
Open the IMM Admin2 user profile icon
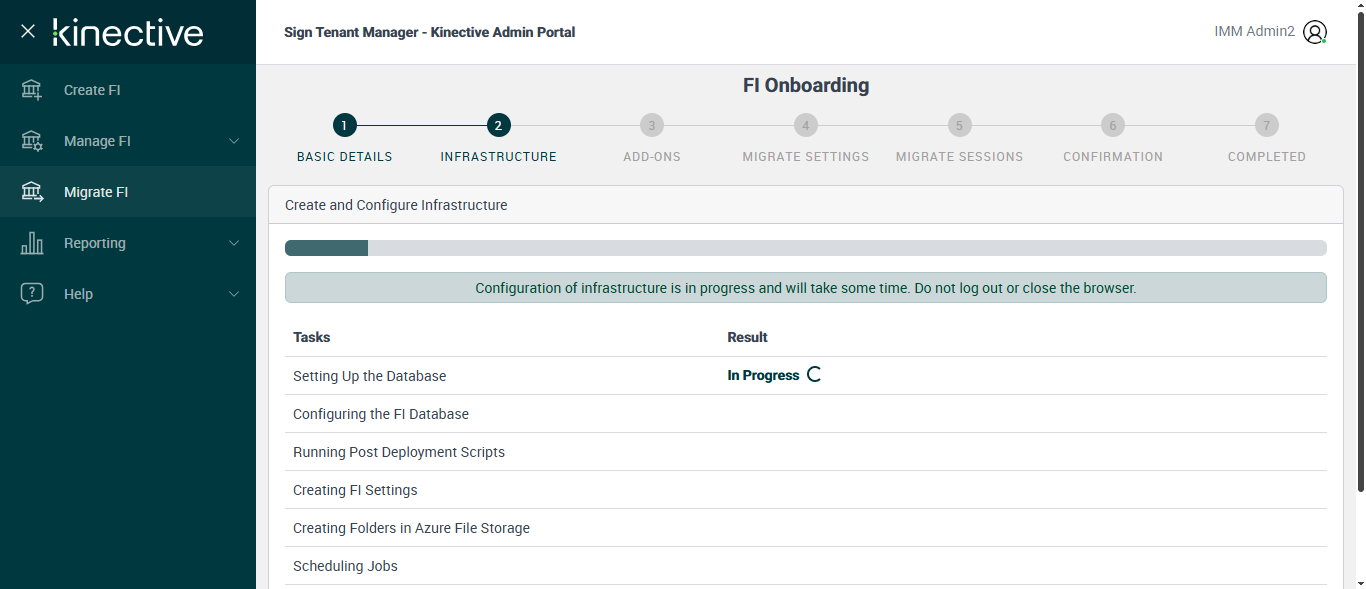(x=1315, y=32)
